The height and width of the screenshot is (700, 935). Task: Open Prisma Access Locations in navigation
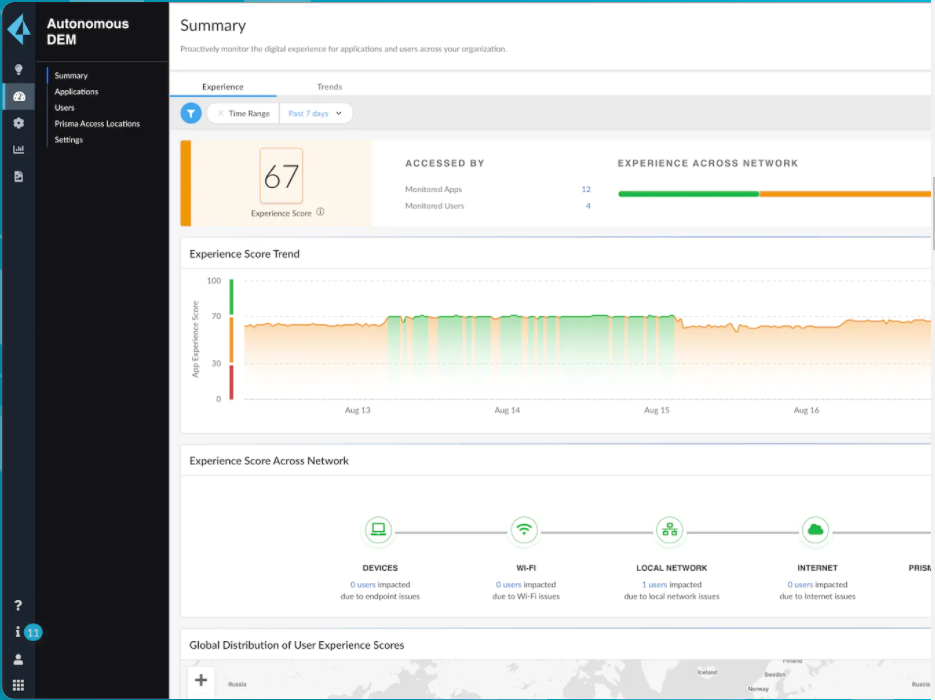pyautogui.click(x=97, y=123)
